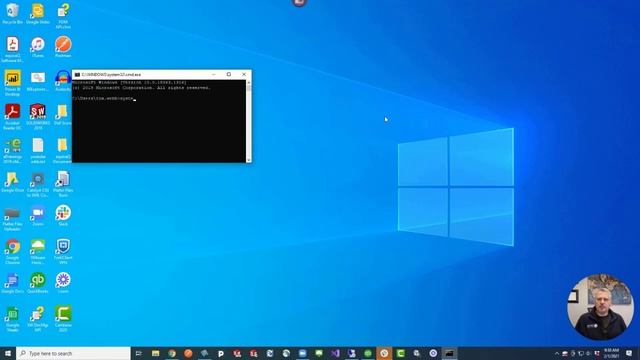Close the cmd.exe window

click(x=244, y=74)
